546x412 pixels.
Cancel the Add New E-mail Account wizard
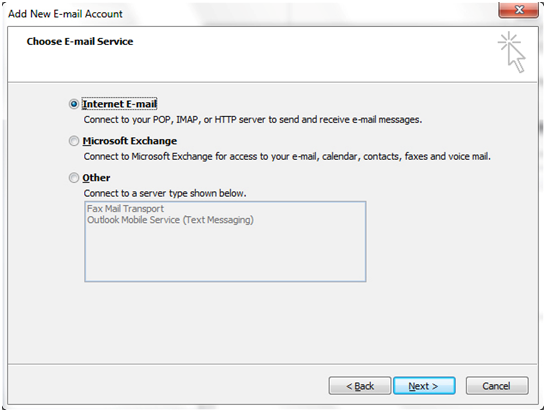point(497,386)
